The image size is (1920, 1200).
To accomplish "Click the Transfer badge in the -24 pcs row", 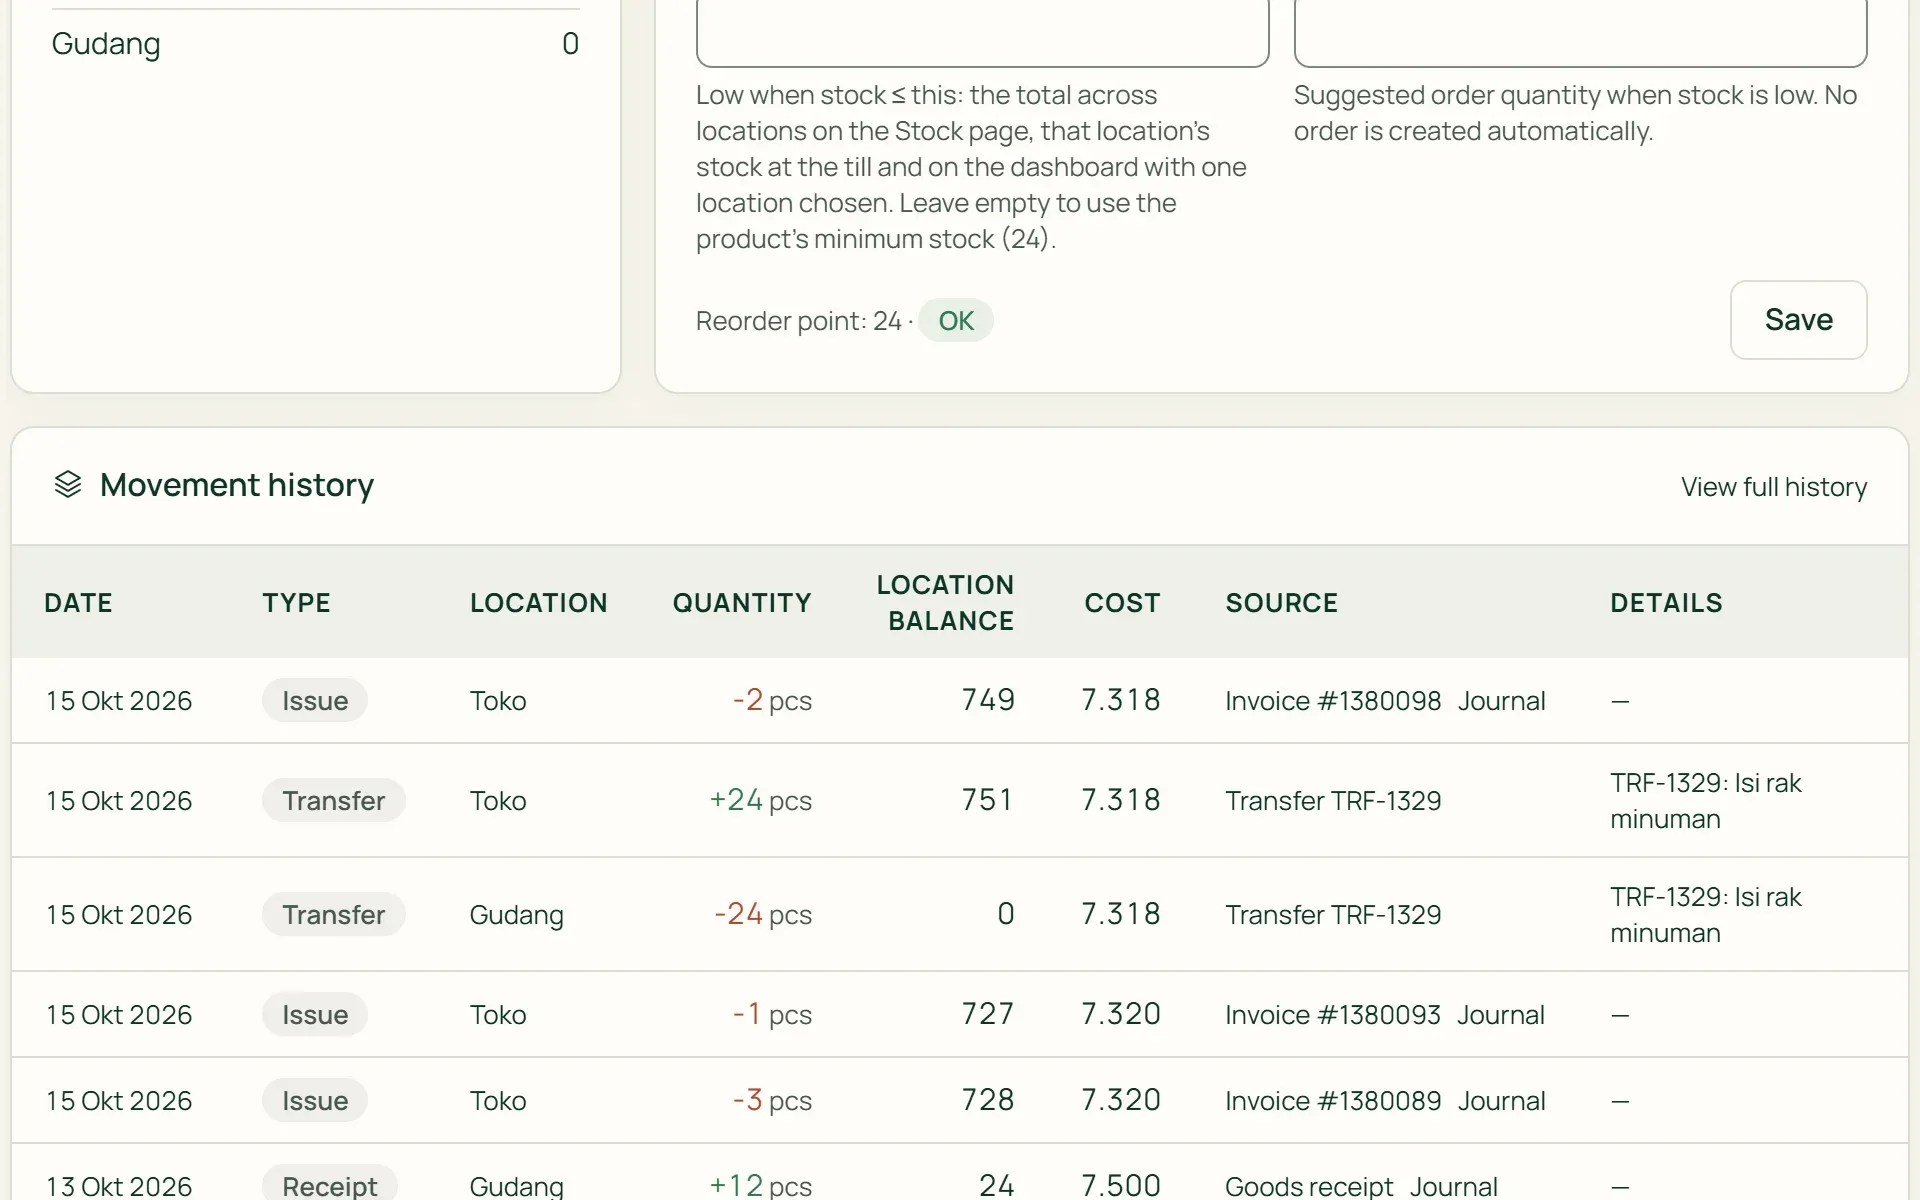I will point(333,914).
